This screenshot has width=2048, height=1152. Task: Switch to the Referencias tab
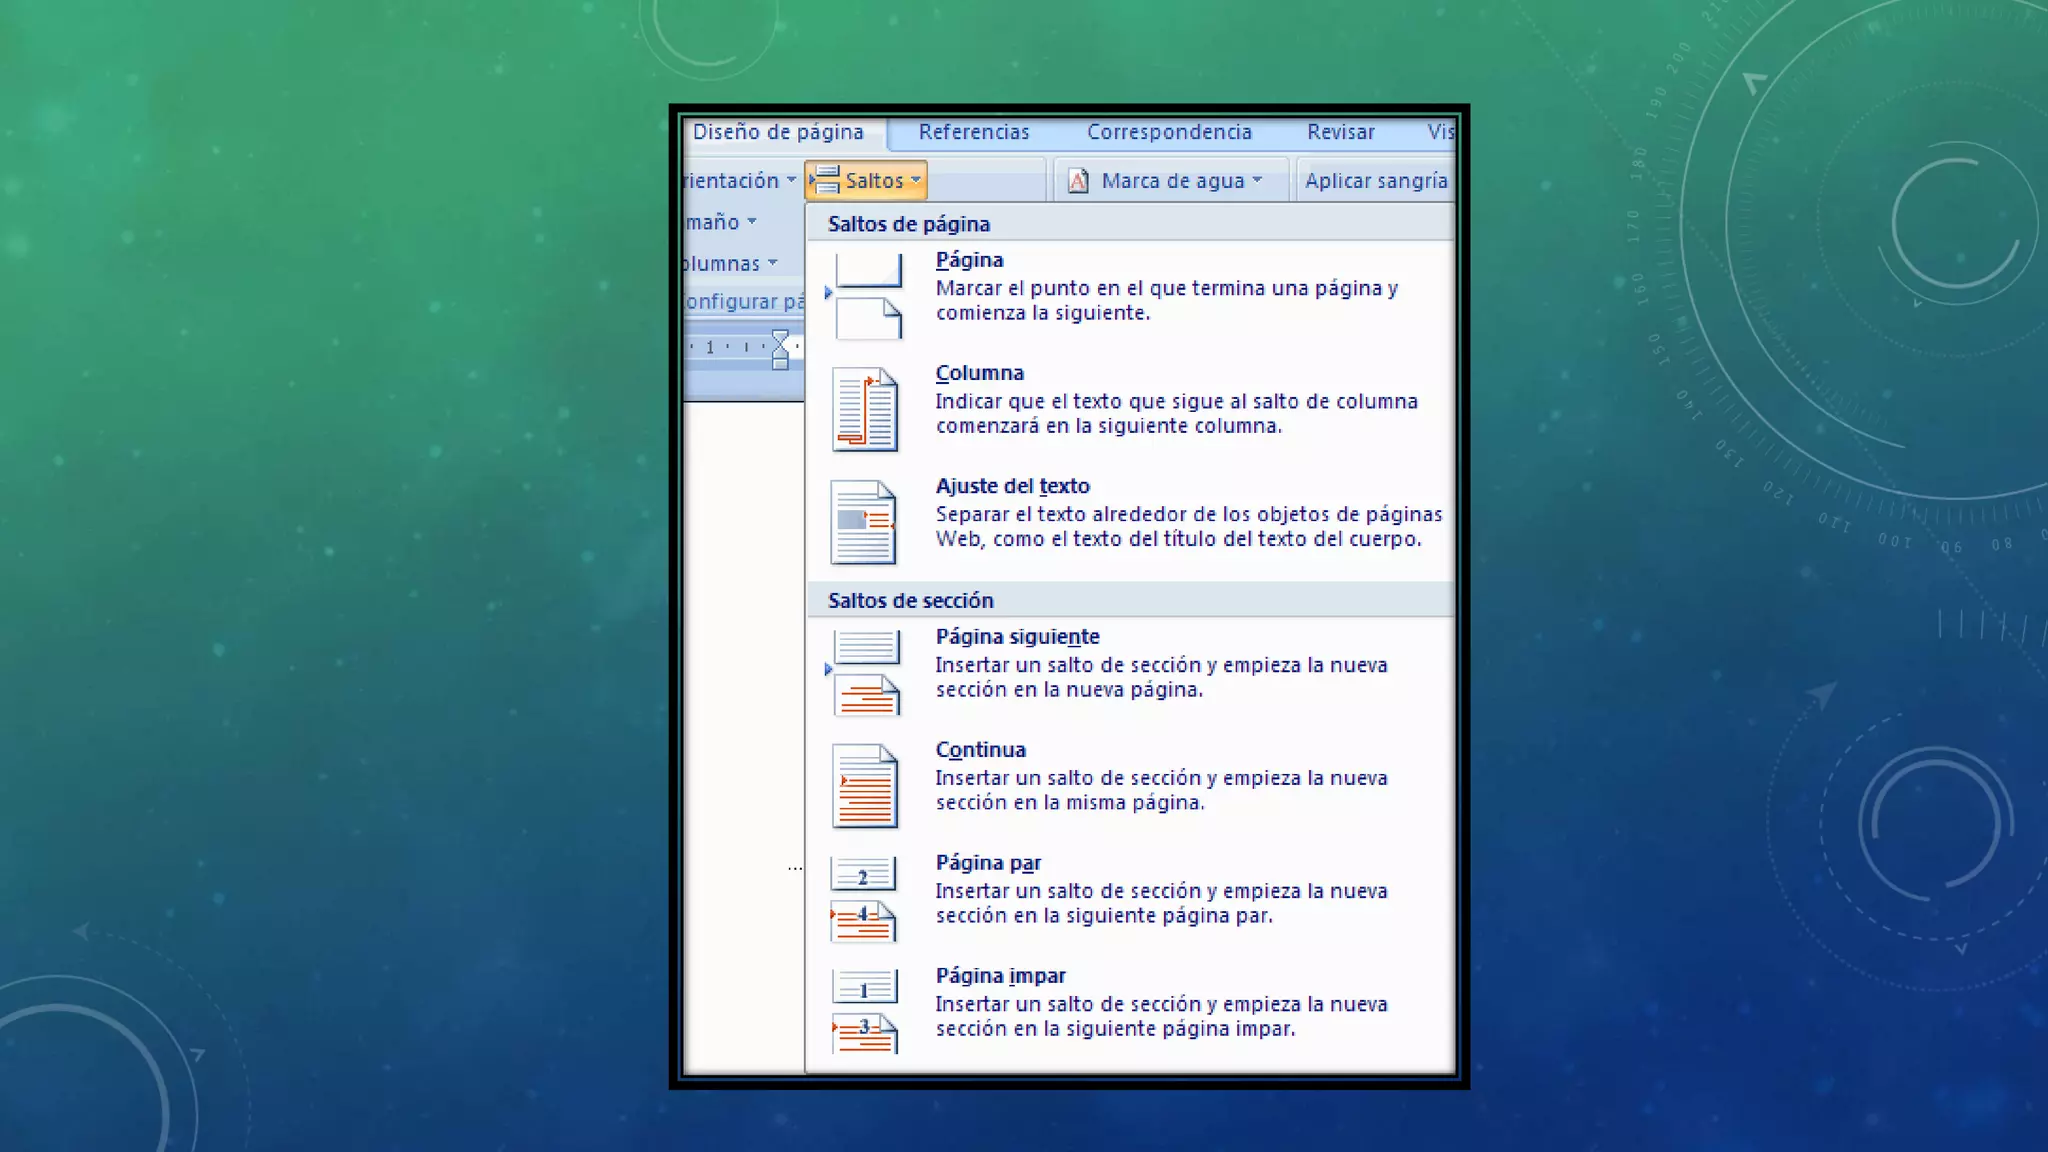pyautogui.click(x=973, y=132)
